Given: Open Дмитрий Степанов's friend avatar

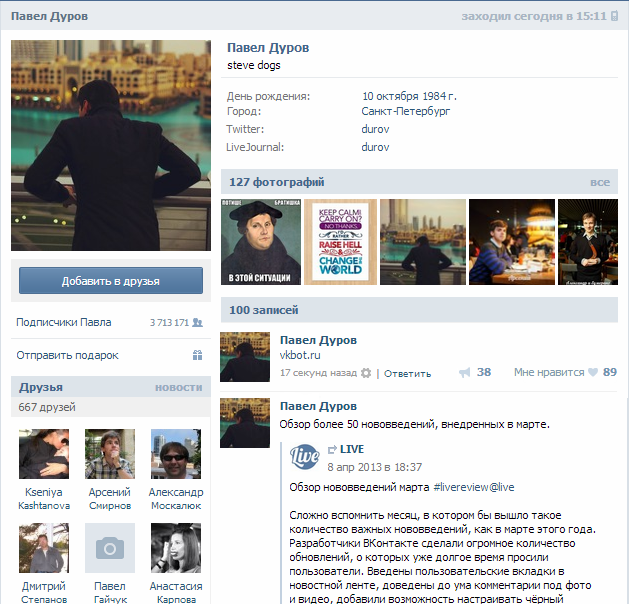Looking at the screenshot, I should 44,548.
